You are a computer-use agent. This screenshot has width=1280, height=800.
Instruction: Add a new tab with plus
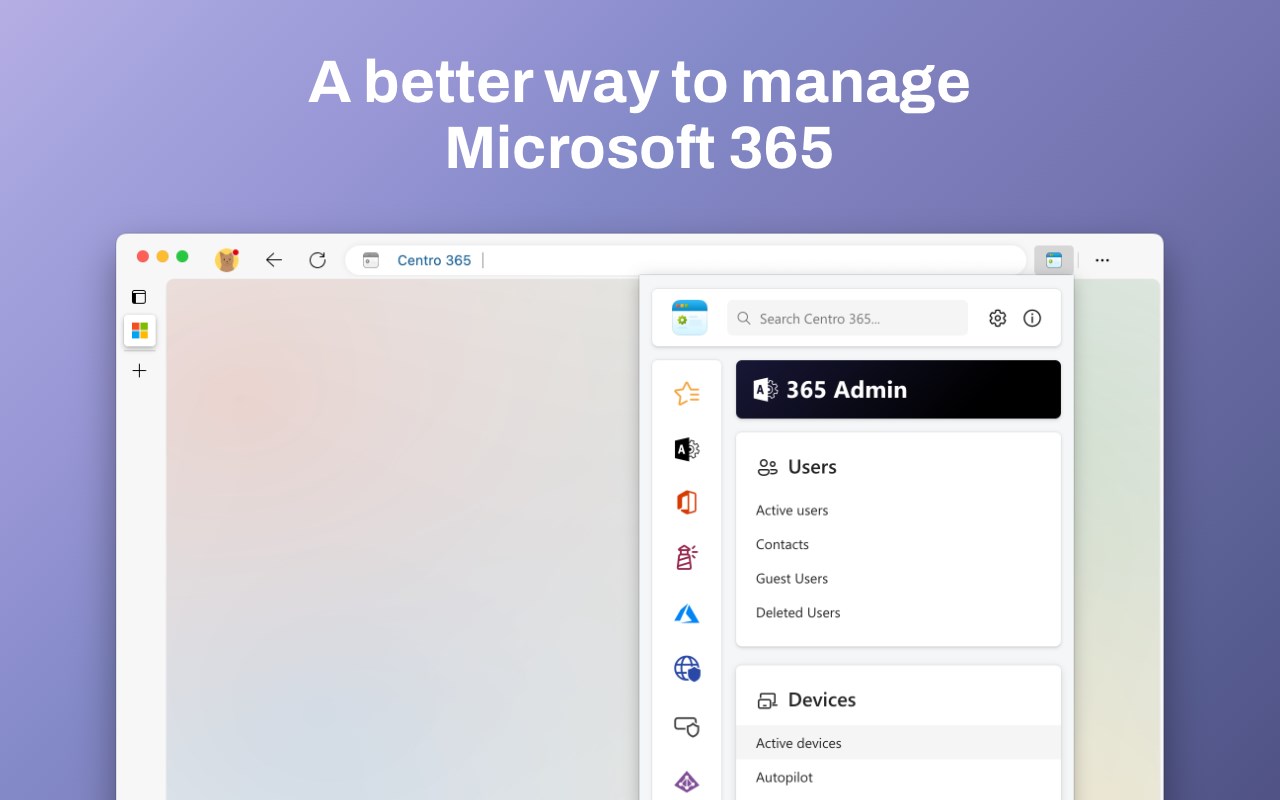click(140, 371)
